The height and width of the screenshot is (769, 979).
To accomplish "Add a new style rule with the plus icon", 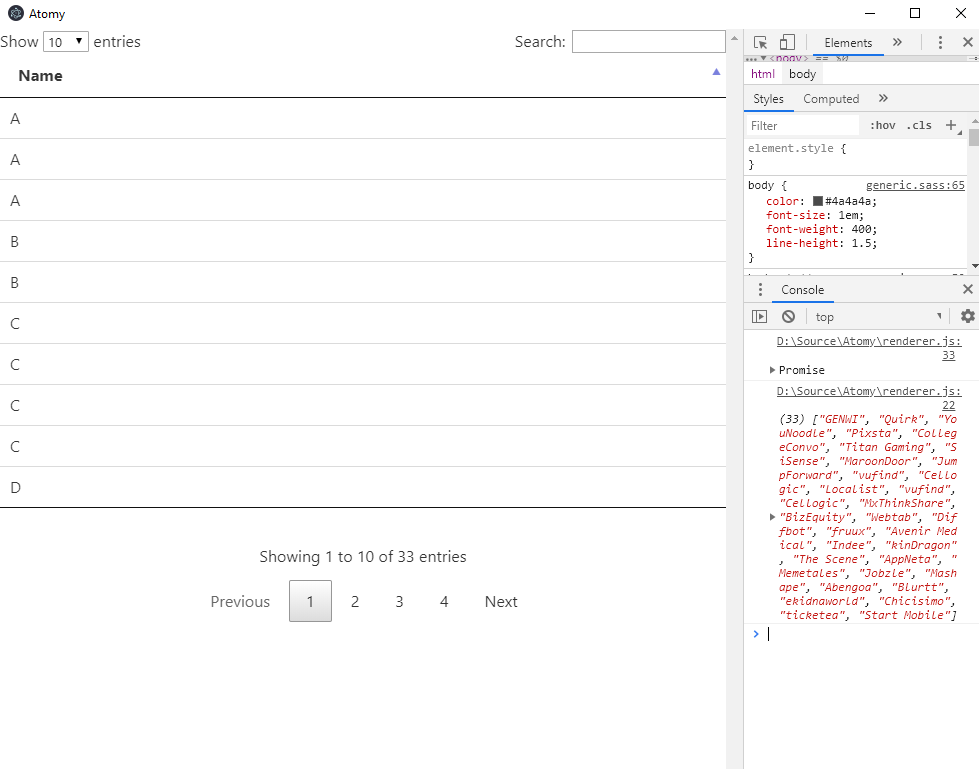I will coord(950,125).
